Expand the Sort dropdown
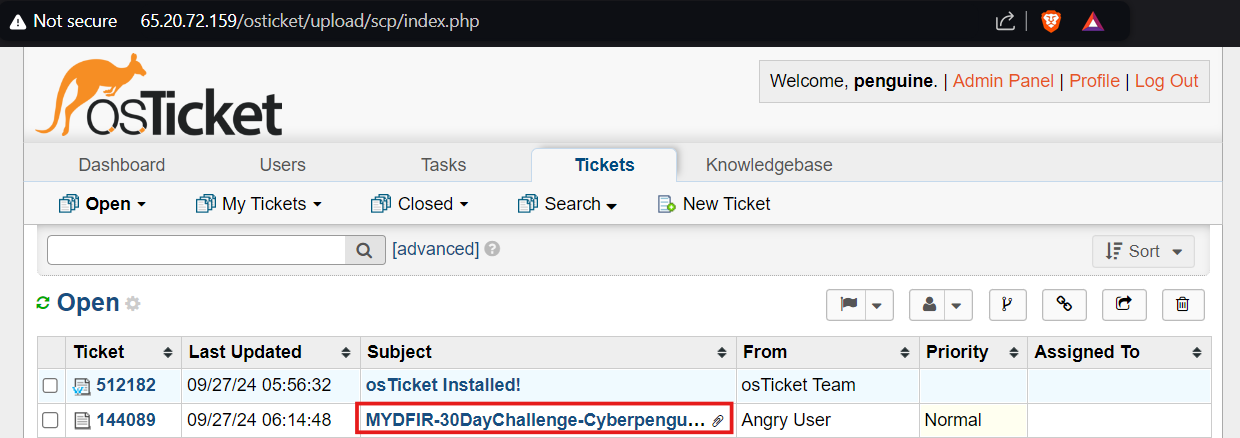The height and width of the screenshot is (438, 1240). point(1143,252)
